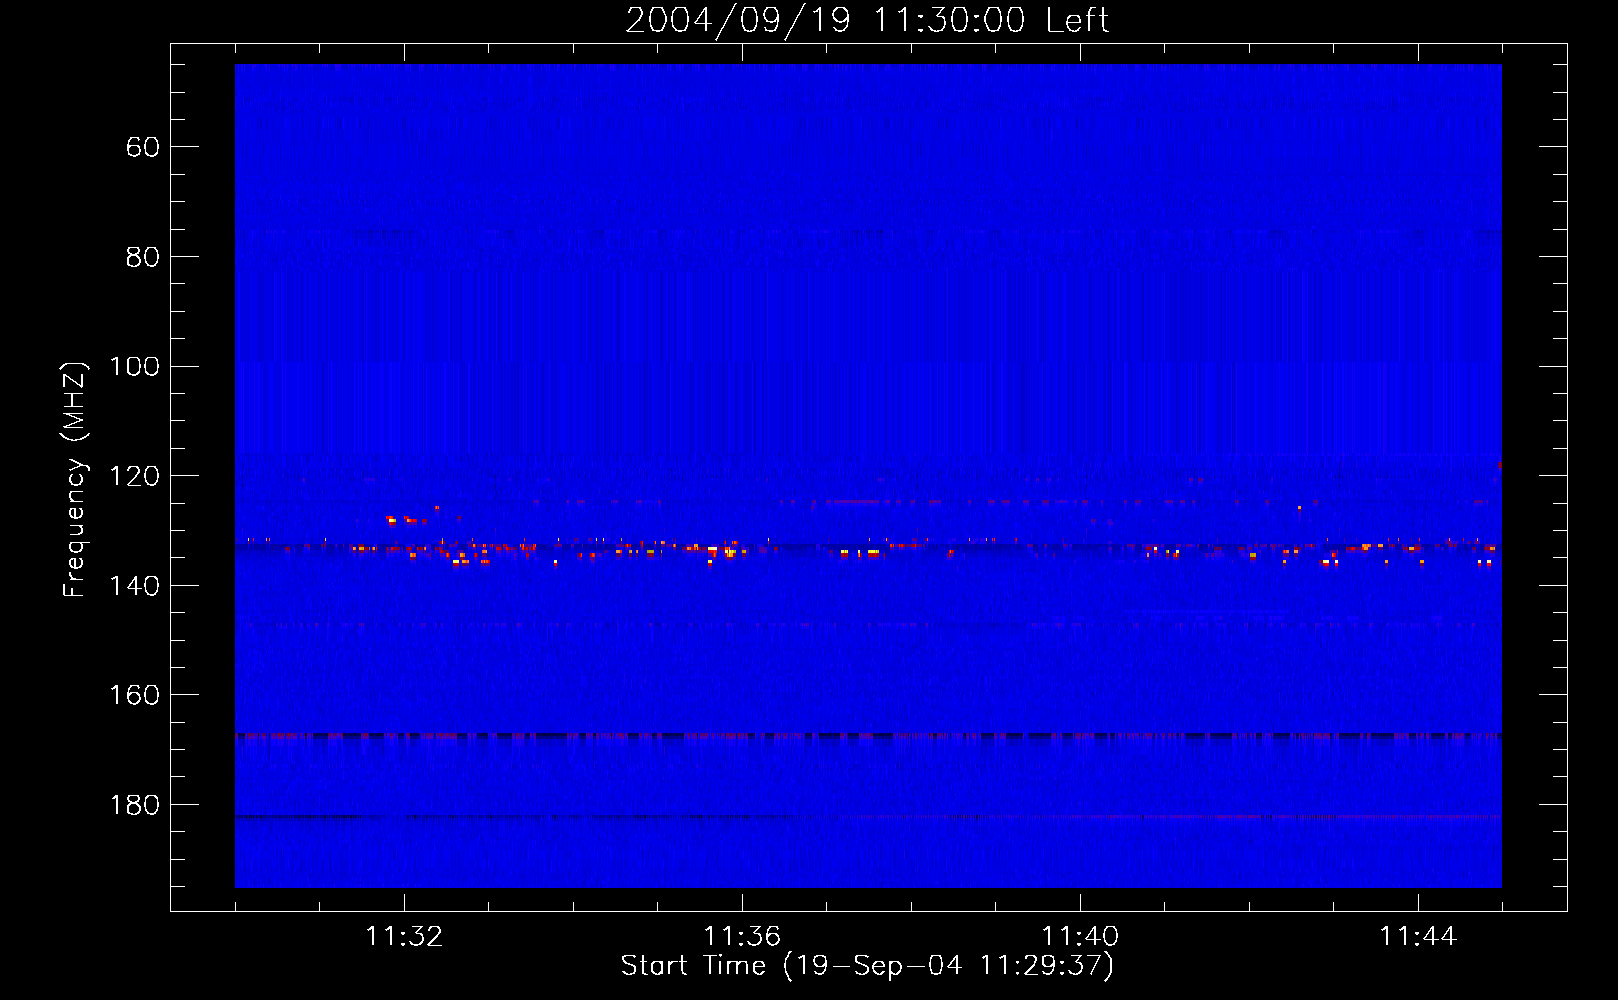Click the 11:40 time tick label
The width and height of the screenshot is (1618, 1000).
1080,937
